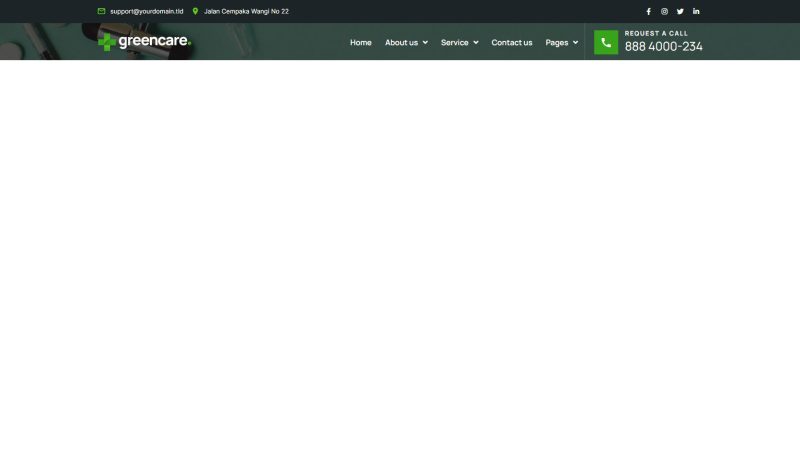The image size is (800, 460).
Task: Open the Twitter social icon
Action: tap(680, 11)
